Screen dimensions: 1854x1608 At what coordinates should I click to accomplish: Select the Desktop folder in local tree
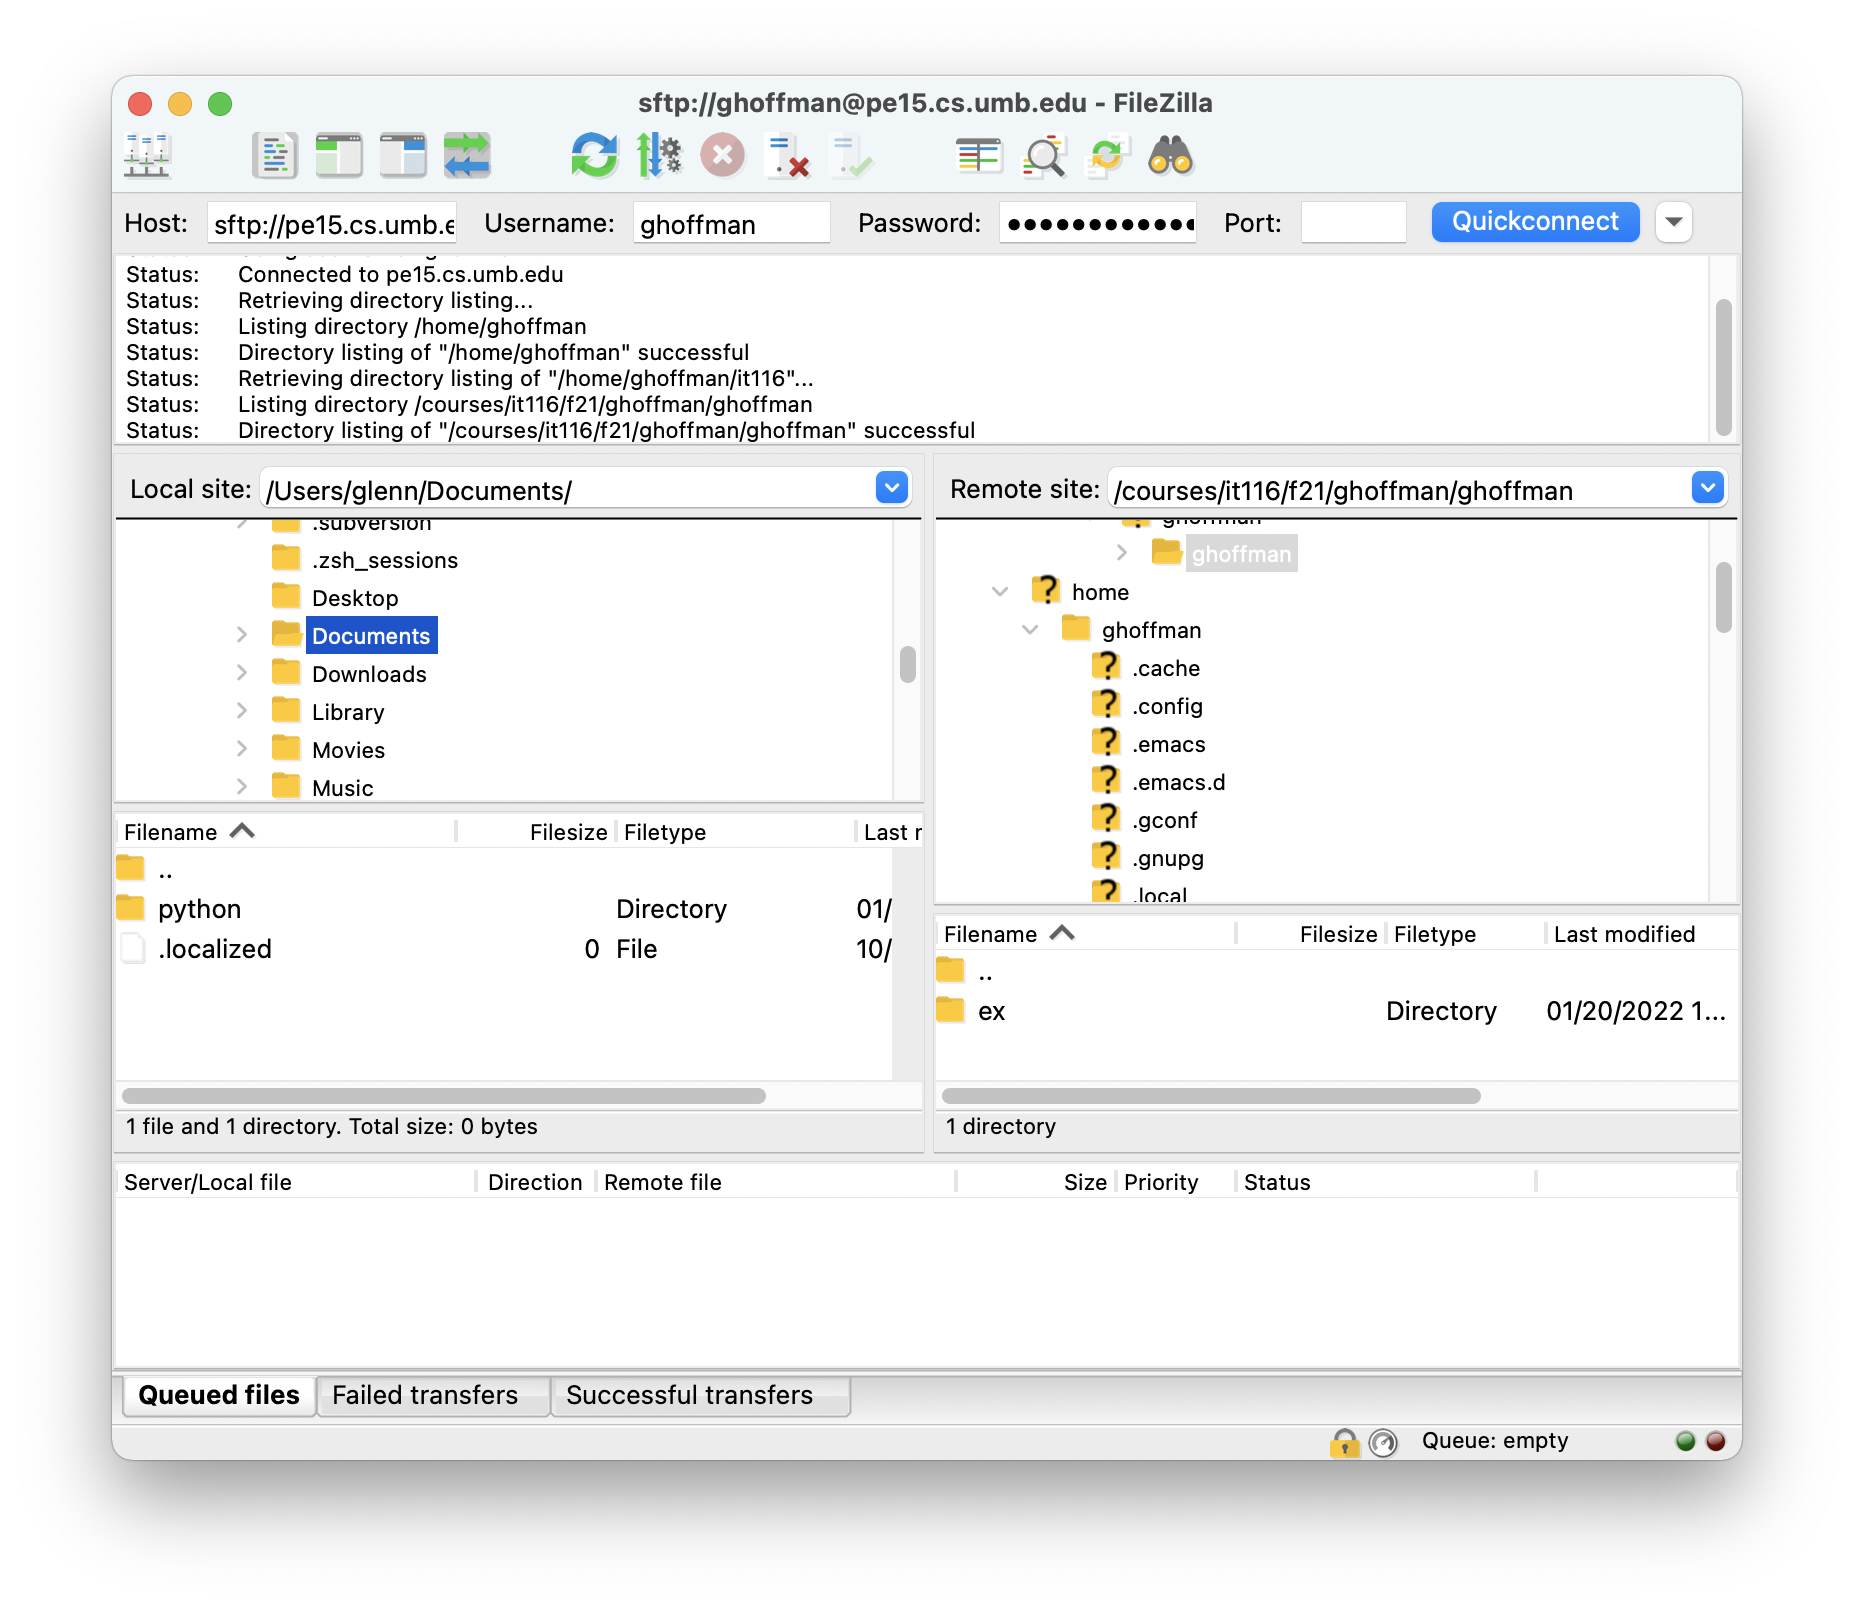(x=355, y=598)
